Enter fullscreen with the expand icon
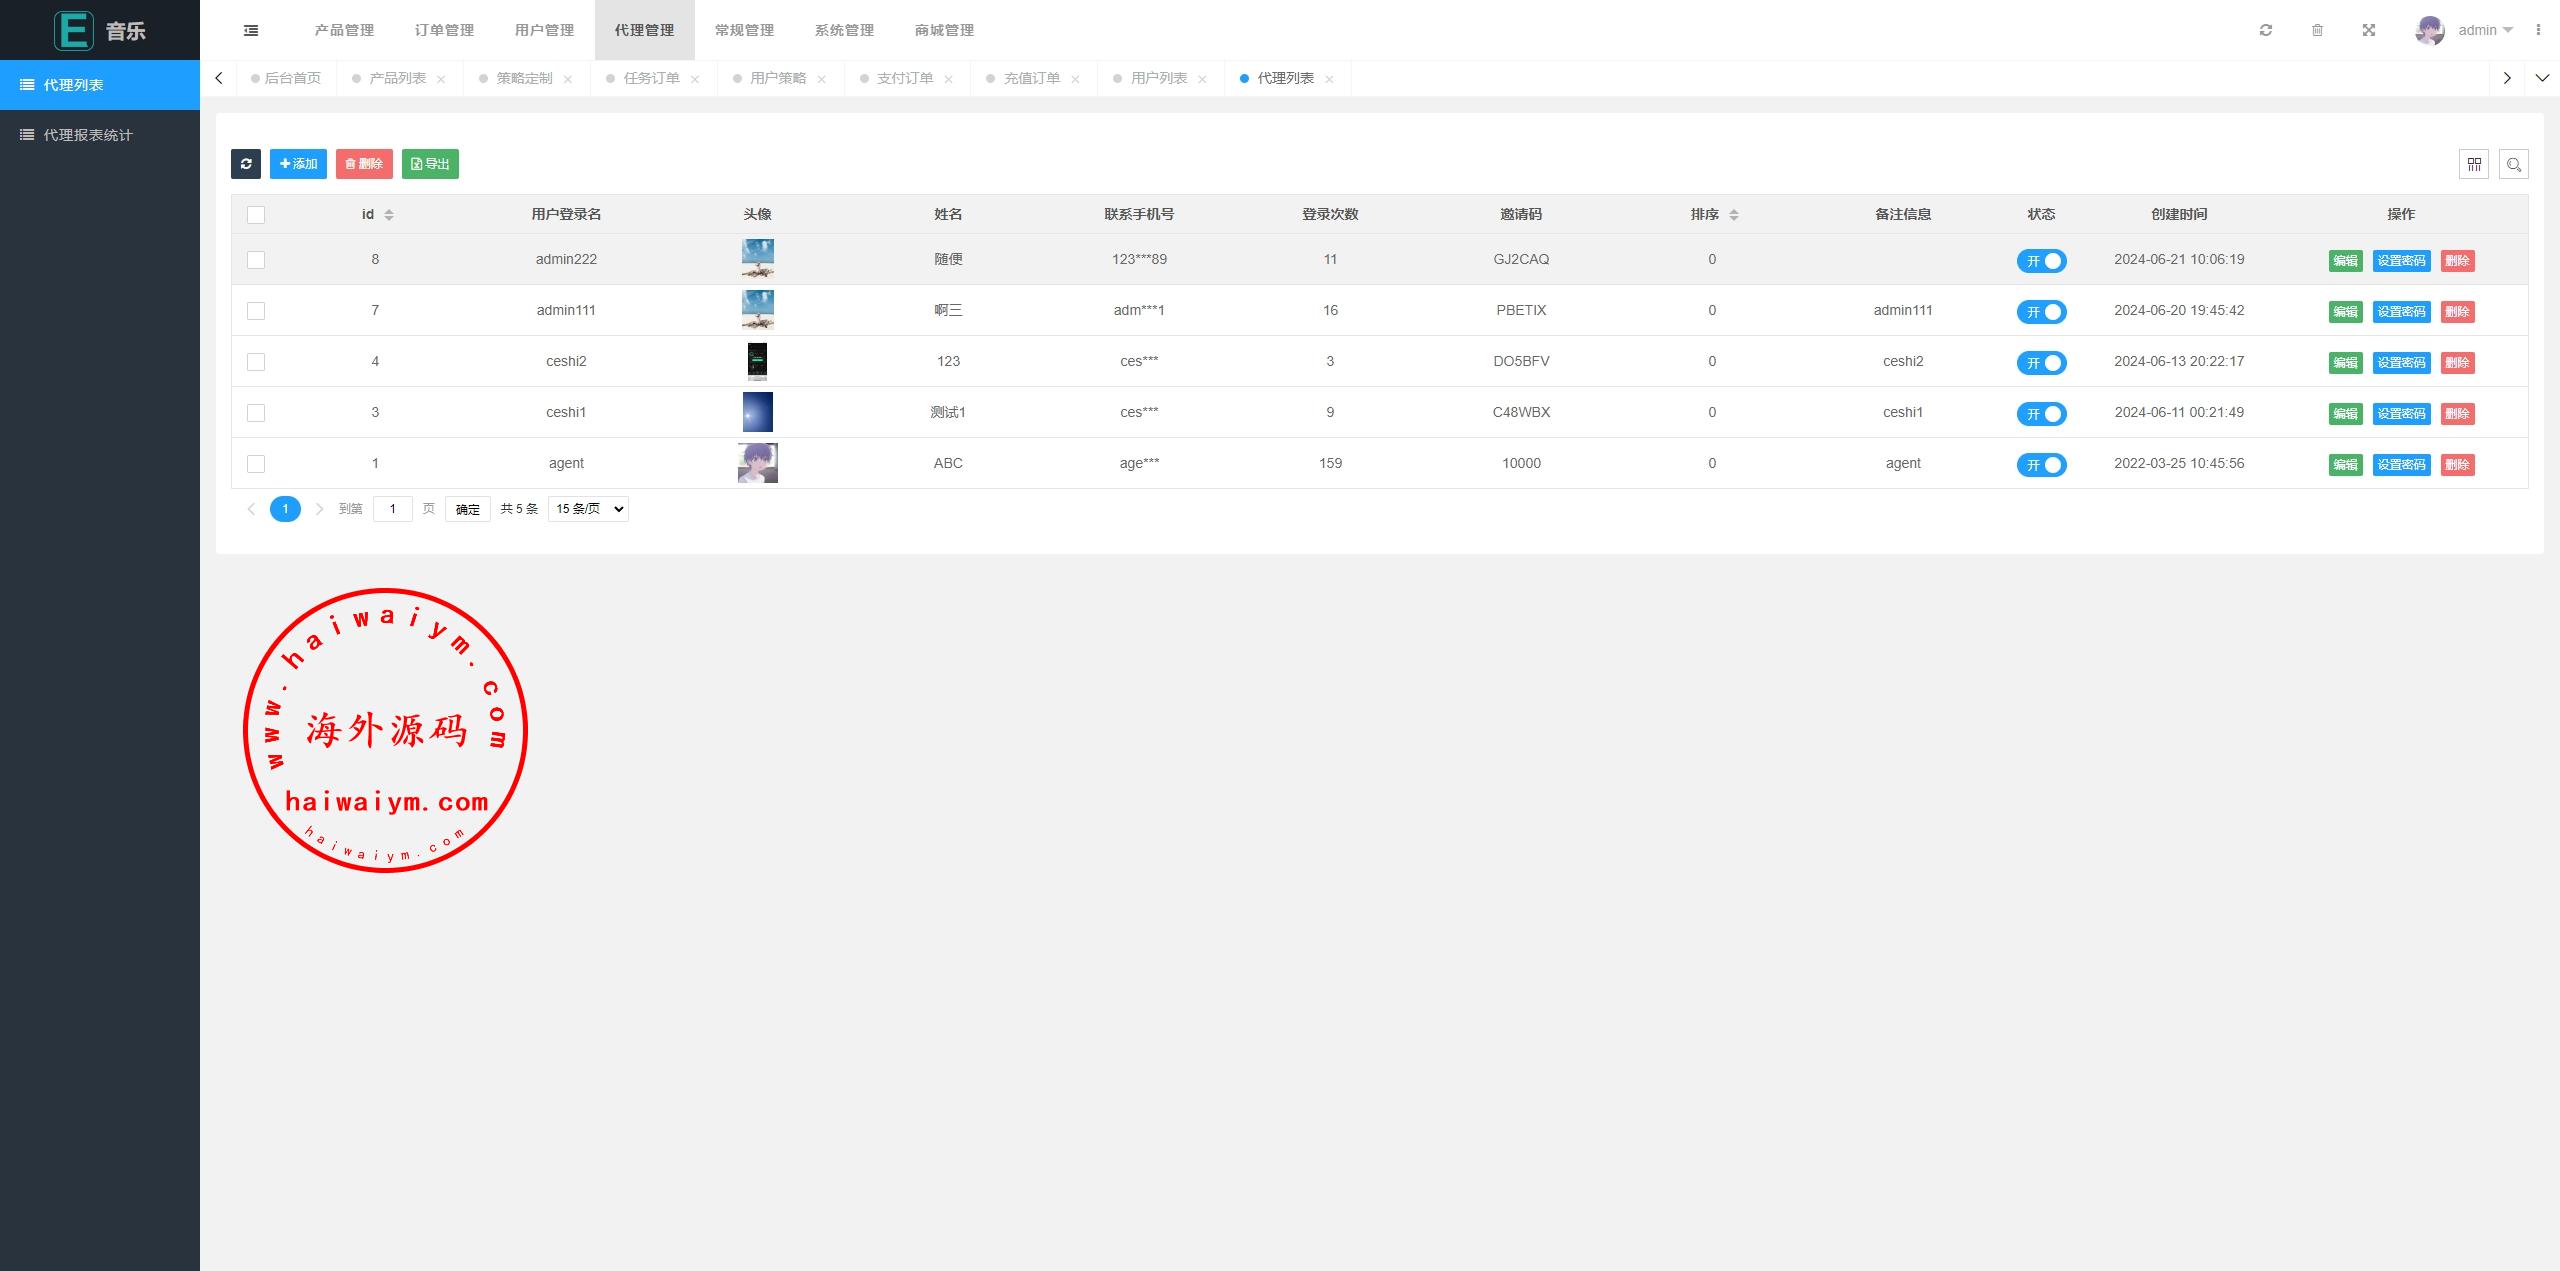 point(2369,31)
